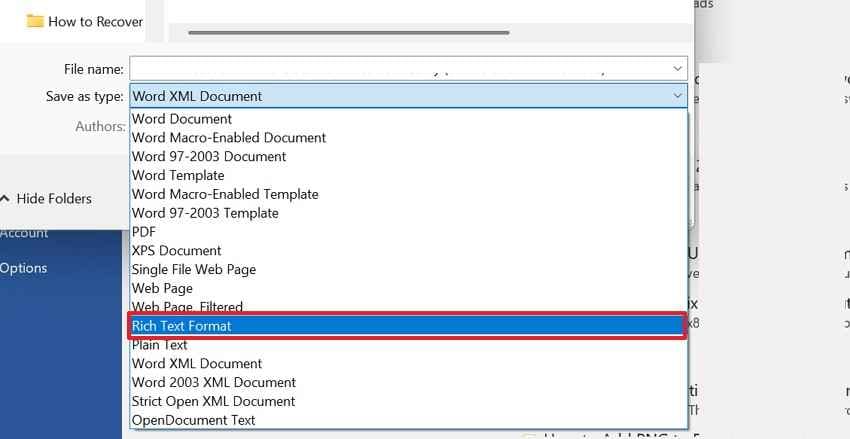This screenshot has width=850, height=439.
Task: Open the How to Recover folder
Action: click(85, 22)
